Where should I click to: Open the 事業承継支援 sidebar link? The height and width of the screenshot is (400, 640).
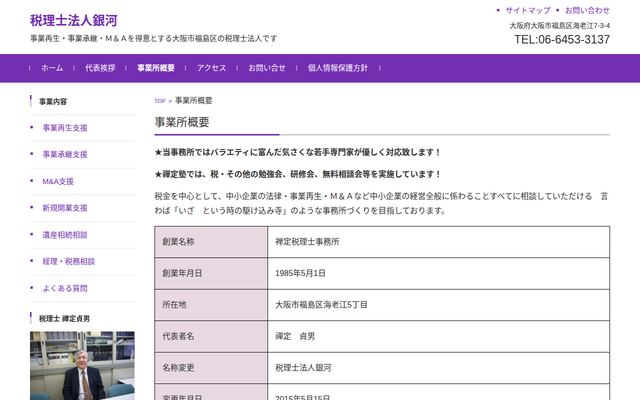(65, 154)
